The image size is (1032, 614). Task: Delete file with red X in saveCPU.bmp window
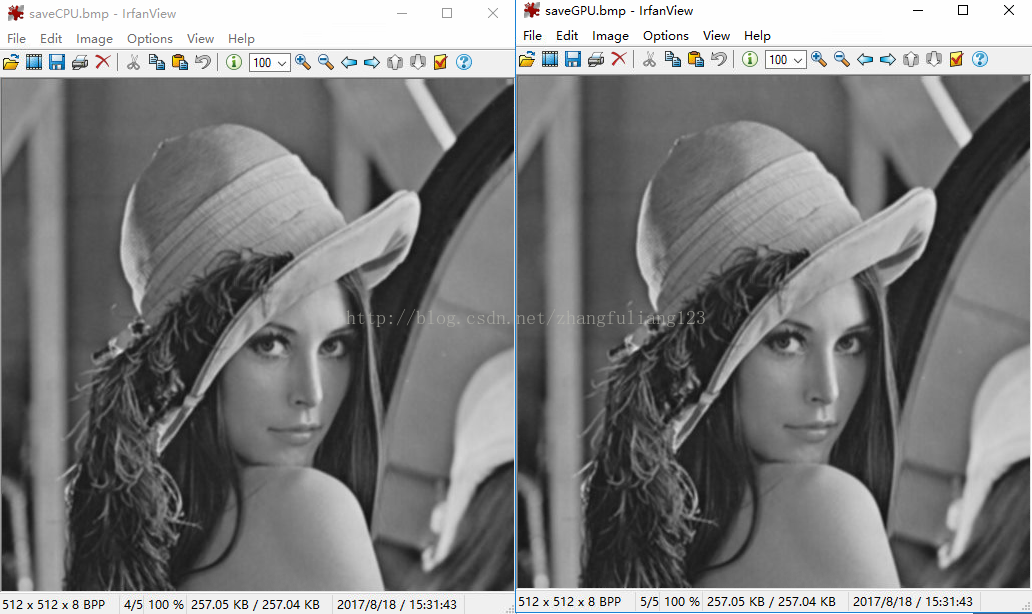pos(102,62)
